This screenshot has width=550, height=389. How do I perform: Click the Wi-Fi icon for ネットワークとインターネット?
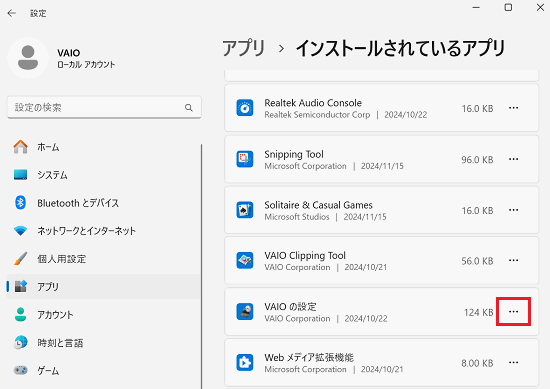[x=20, y=231]
